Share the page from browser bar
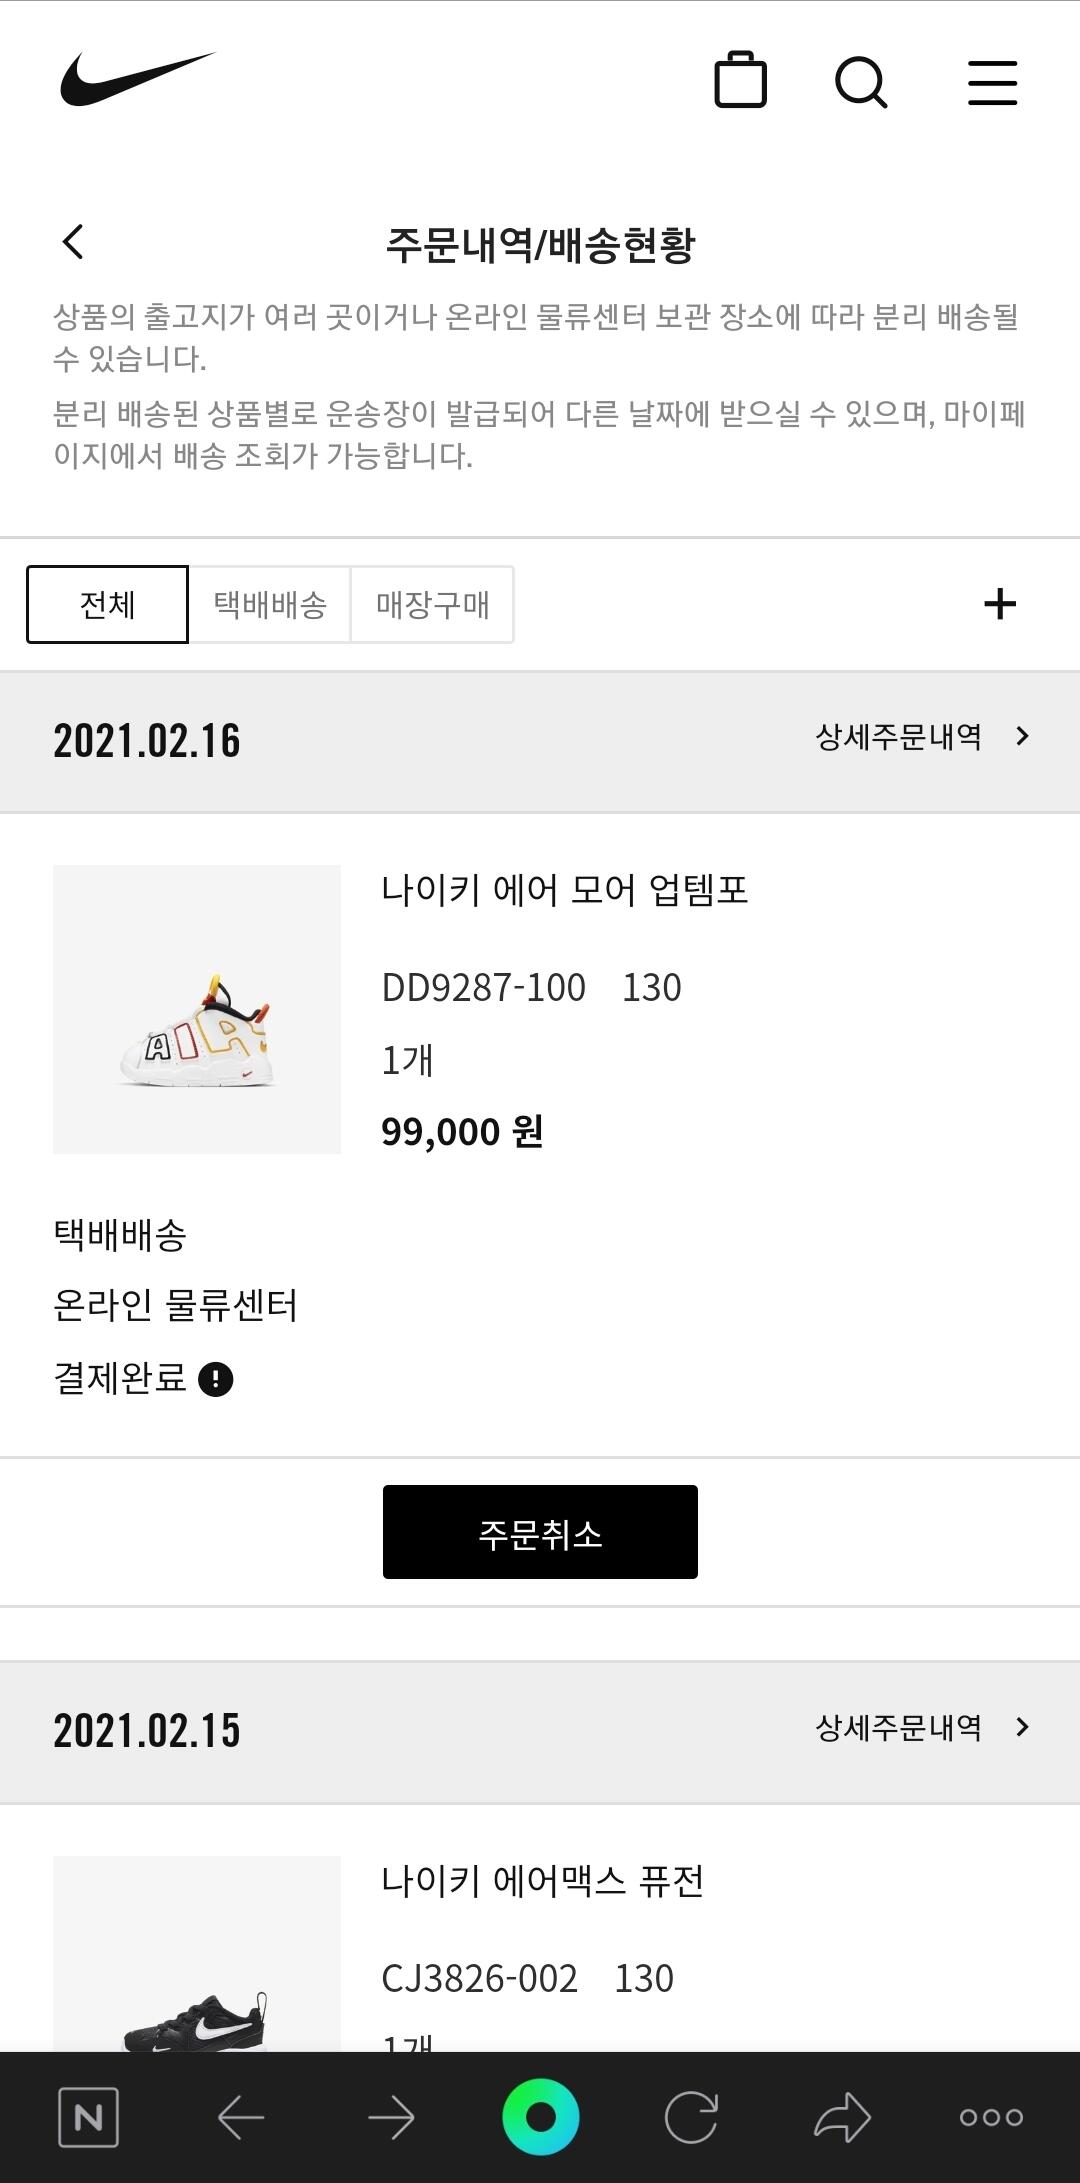 (x=842, y=2116)
